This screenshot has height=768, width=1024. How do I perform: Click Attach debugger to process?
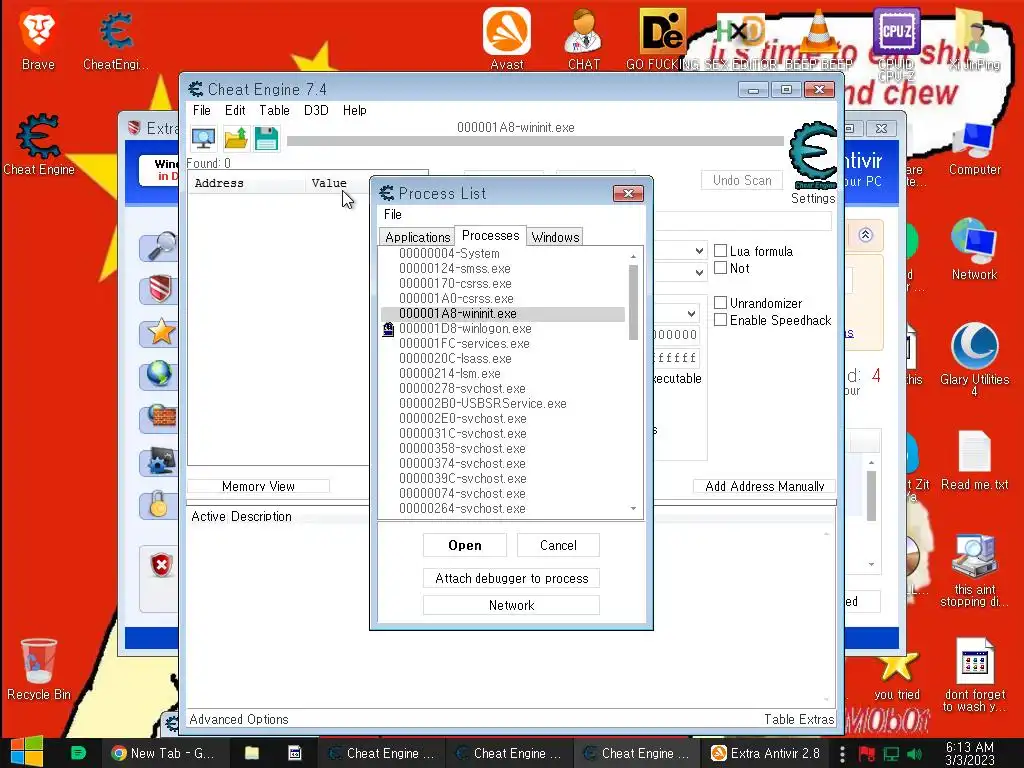(x=511, y=579)
